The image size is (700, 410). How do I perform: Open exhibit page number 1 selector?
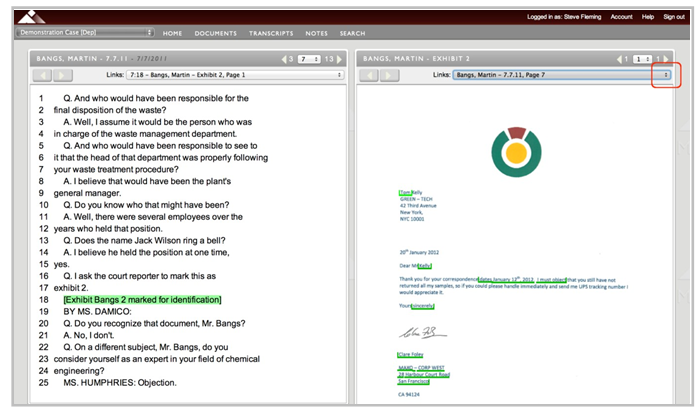(642, 59)
